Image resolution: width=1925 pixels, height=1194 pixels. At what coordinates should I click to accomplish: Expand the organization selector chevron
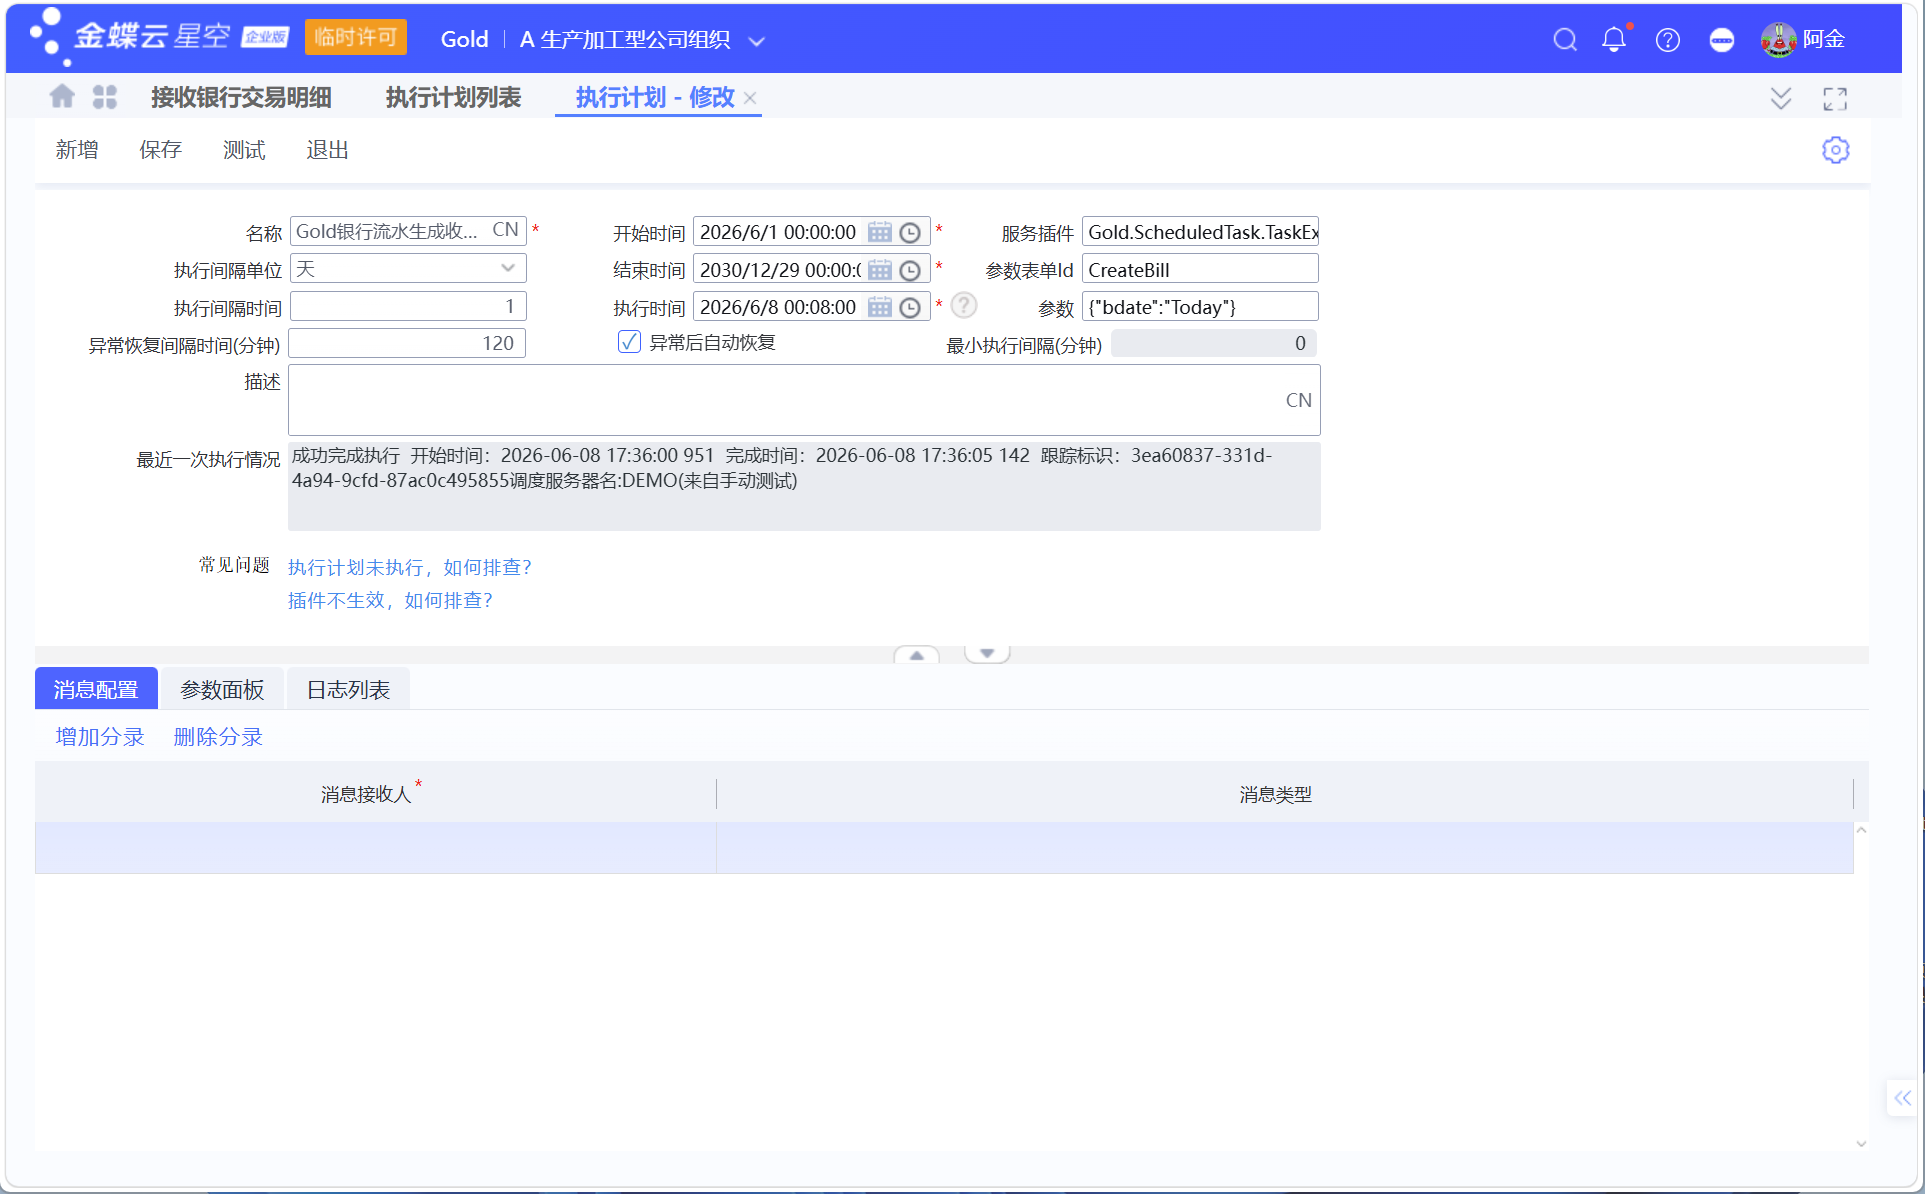[757, 41]
